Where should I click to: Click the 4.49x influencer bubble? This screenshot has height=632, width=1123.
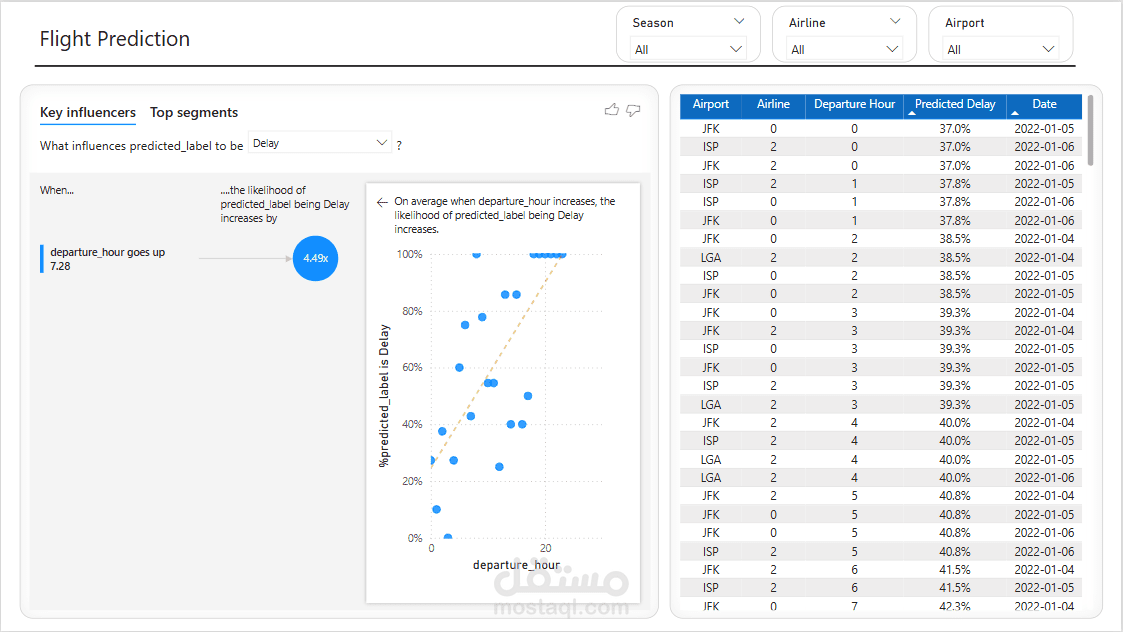point(315,259)
